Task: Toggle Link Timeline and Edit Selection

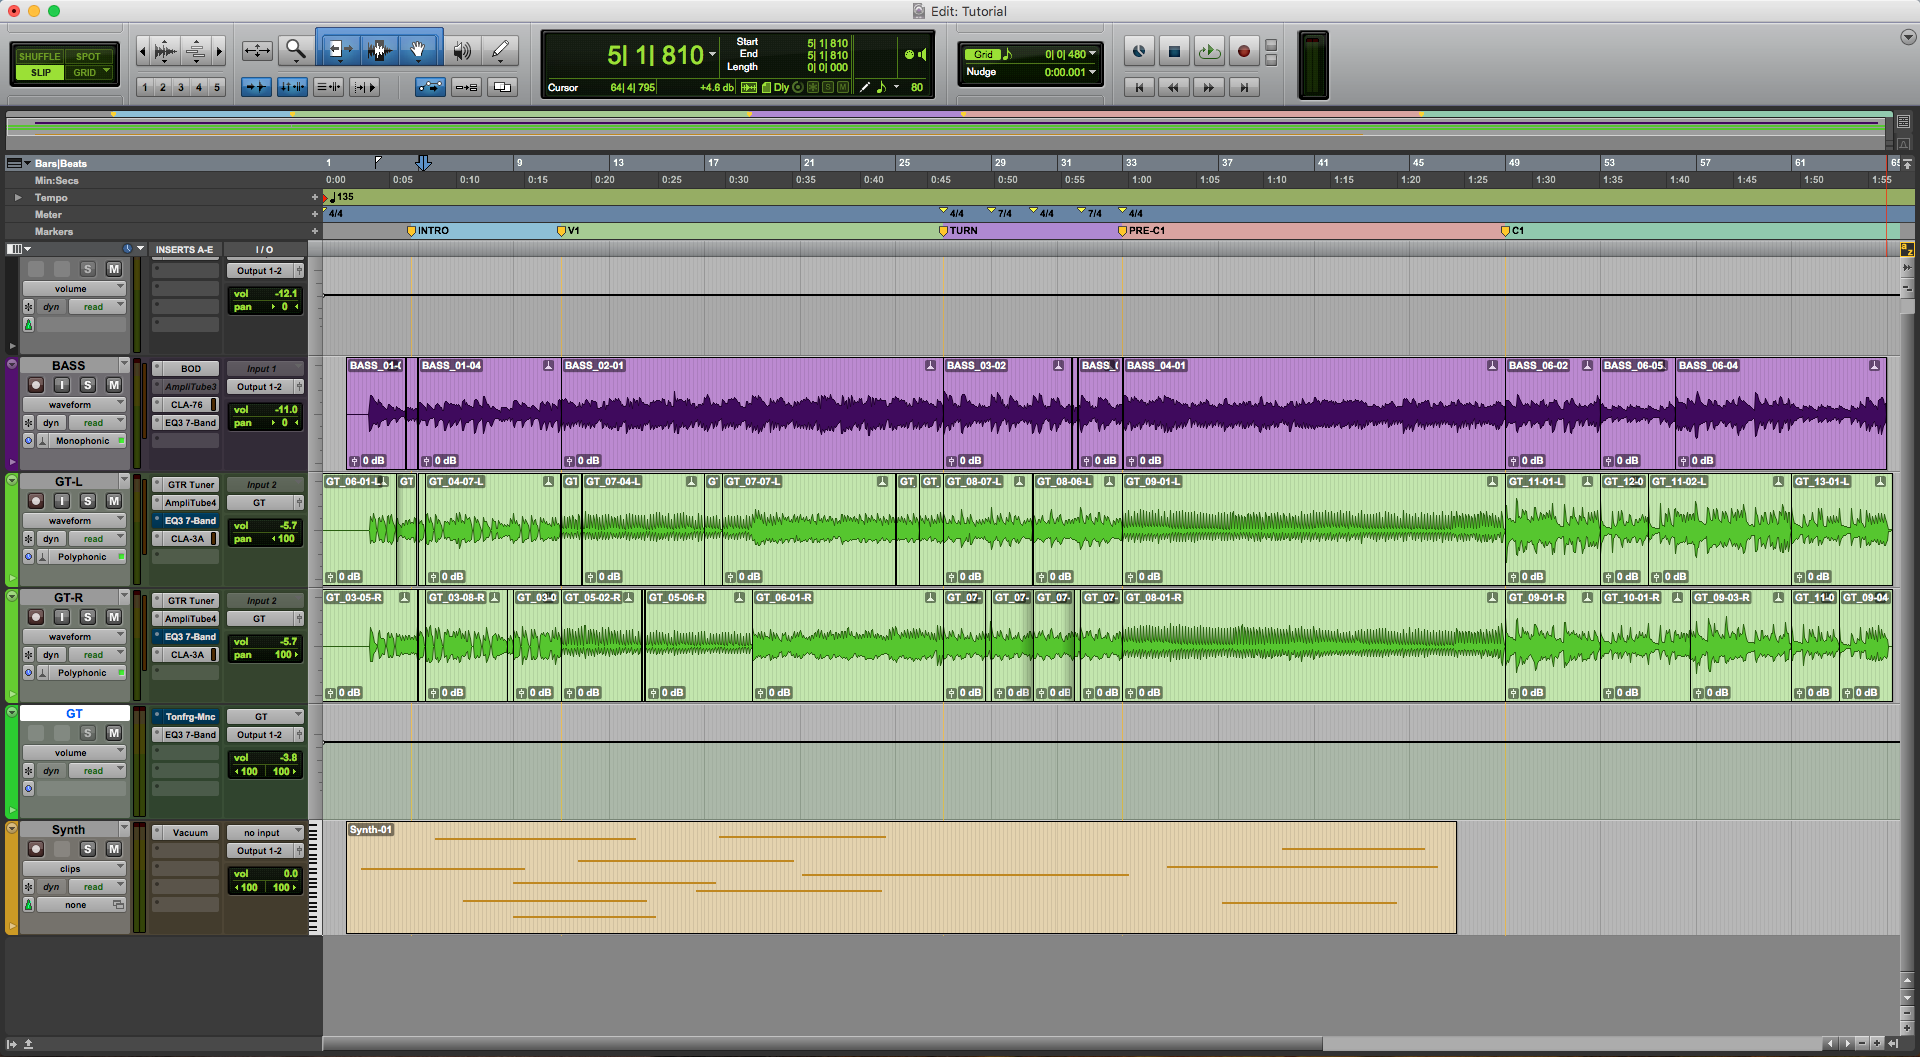Action: pyautogui.click(x=292, y=87)
